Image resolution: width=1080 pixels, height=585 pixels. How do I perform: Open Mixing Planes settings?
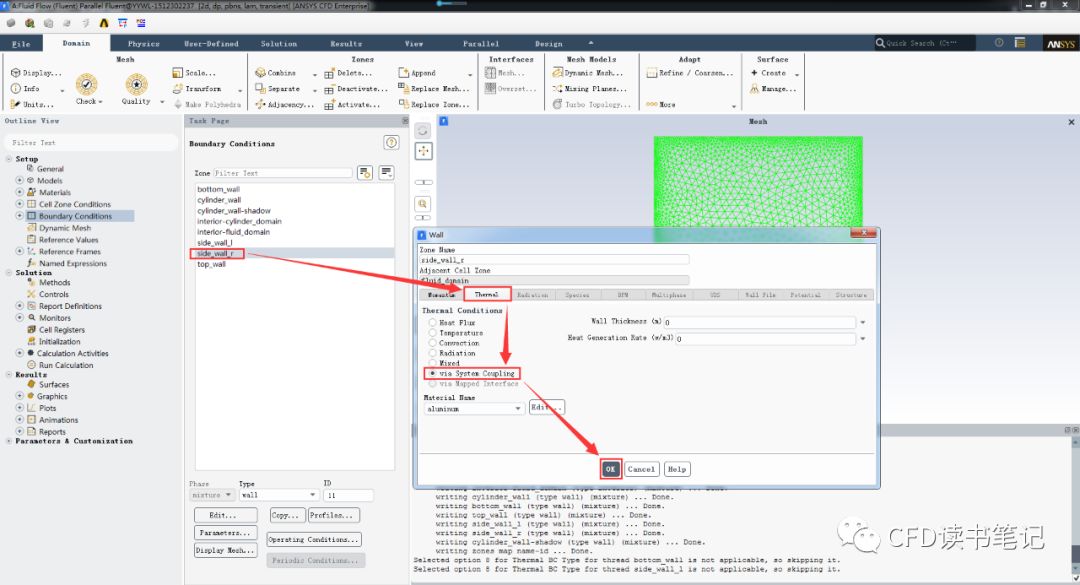(x=590, y=88)
